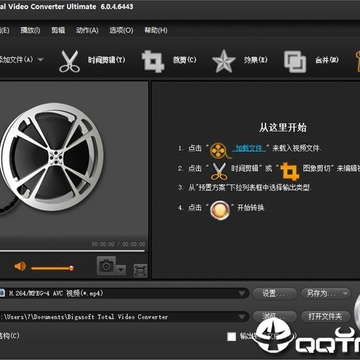
Task: Click the film reel icon in instructions
Action: pyautogui.click(x=220, y=151)
